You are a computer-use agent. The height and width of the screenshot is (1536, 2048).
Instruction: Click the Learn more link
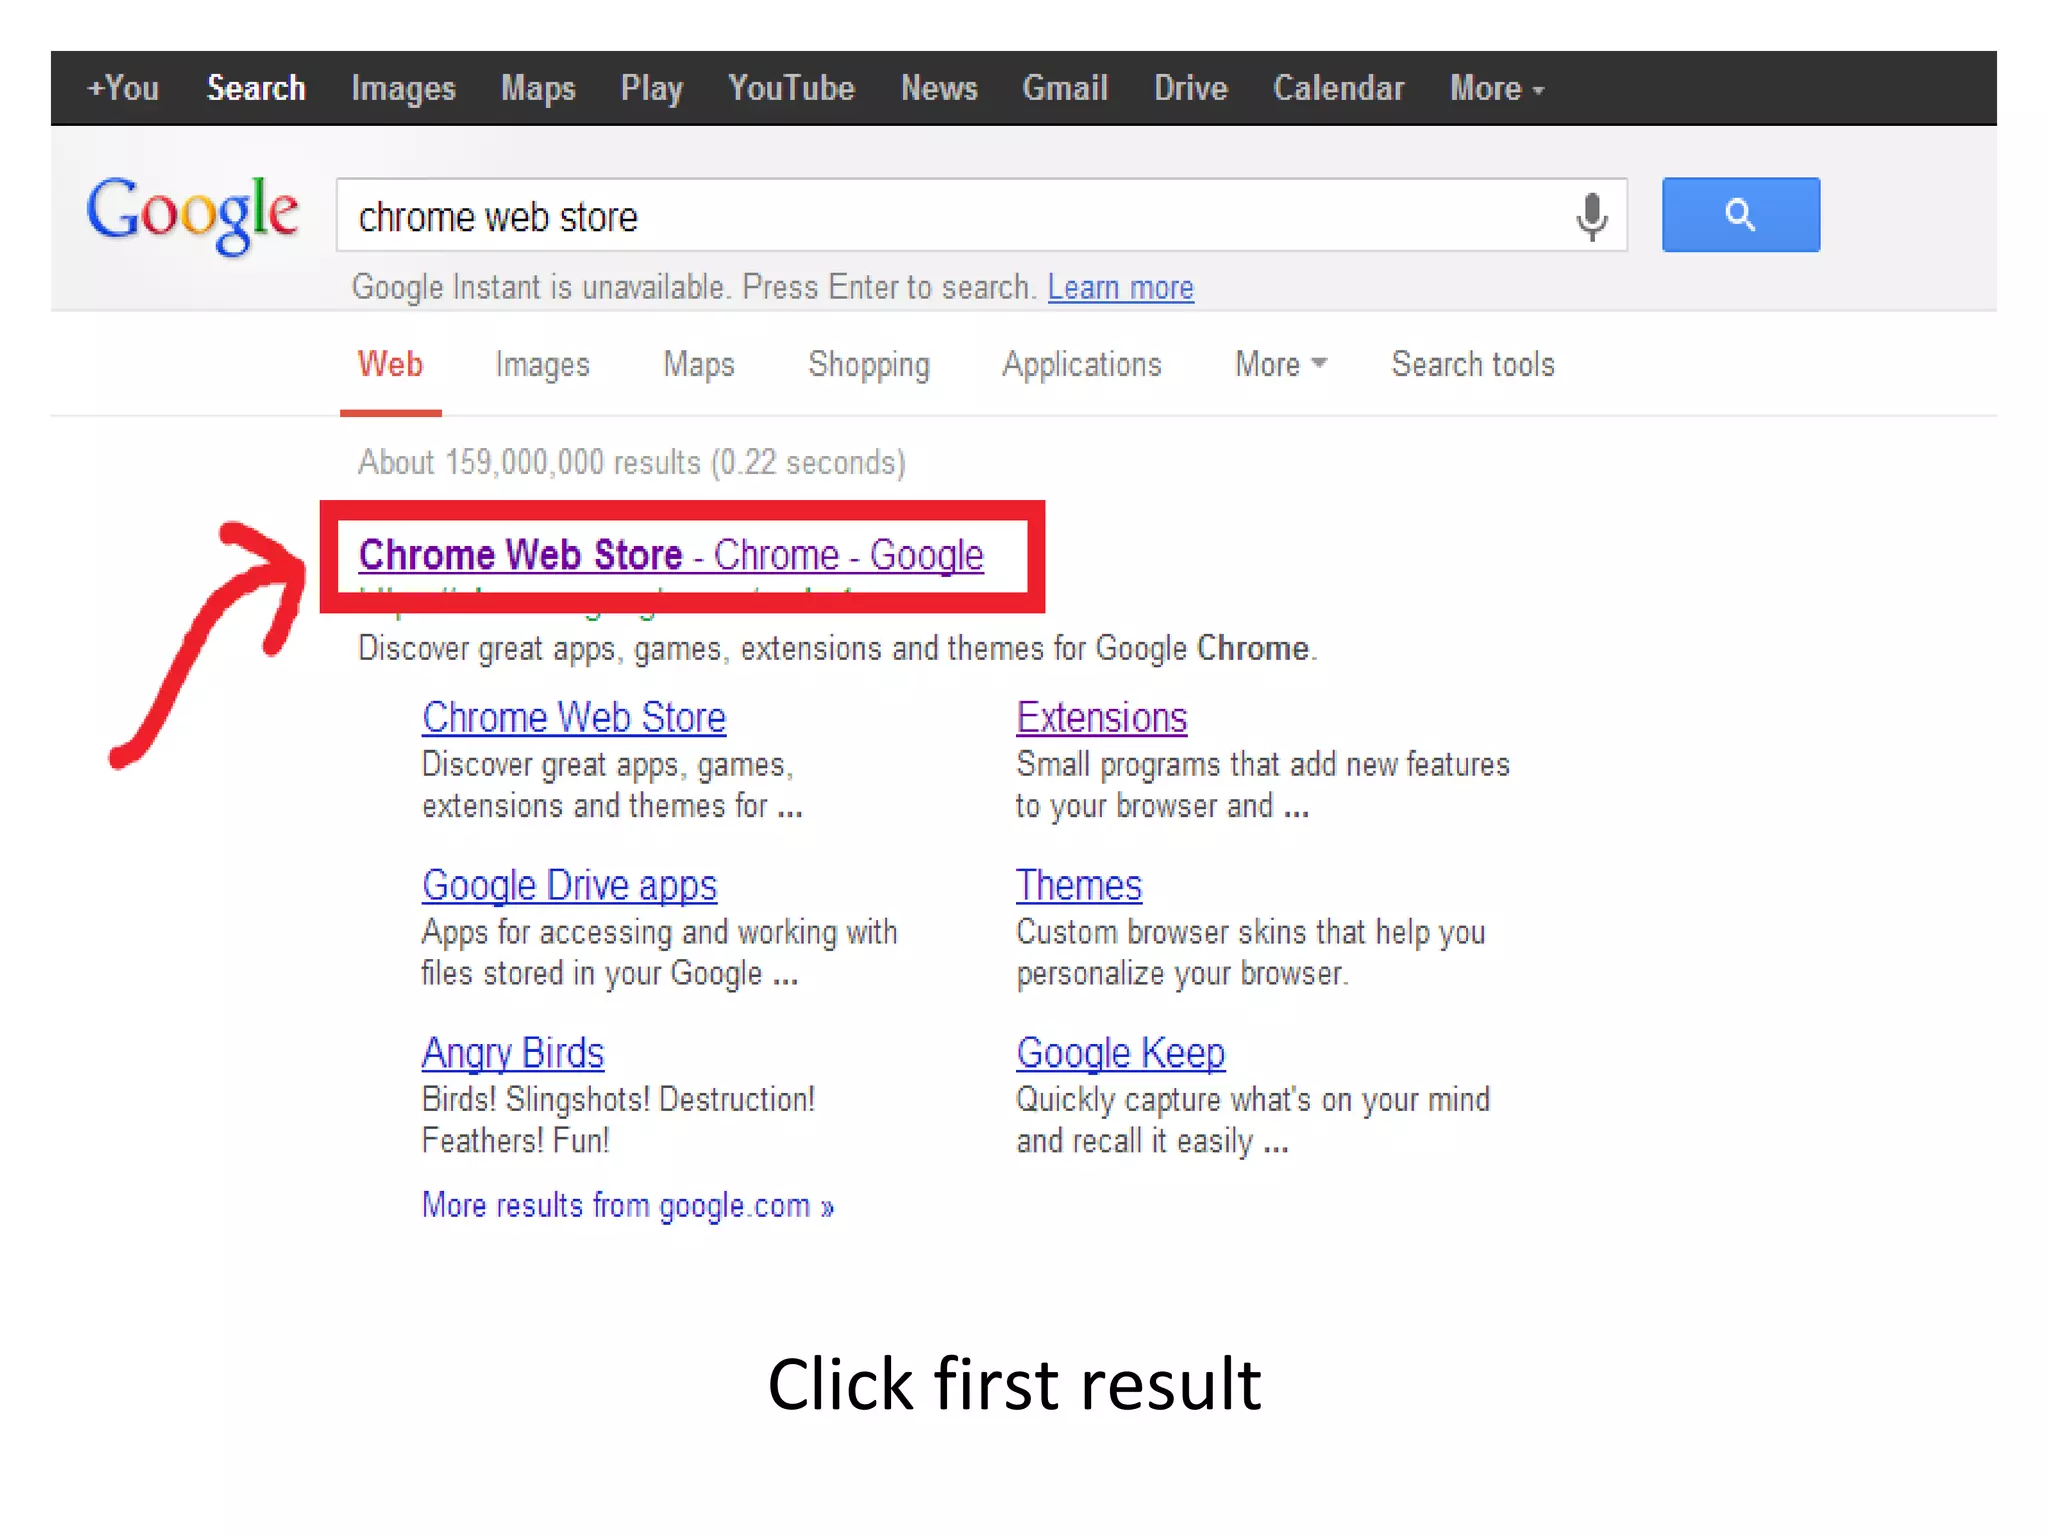click(x=1120, y=288)
